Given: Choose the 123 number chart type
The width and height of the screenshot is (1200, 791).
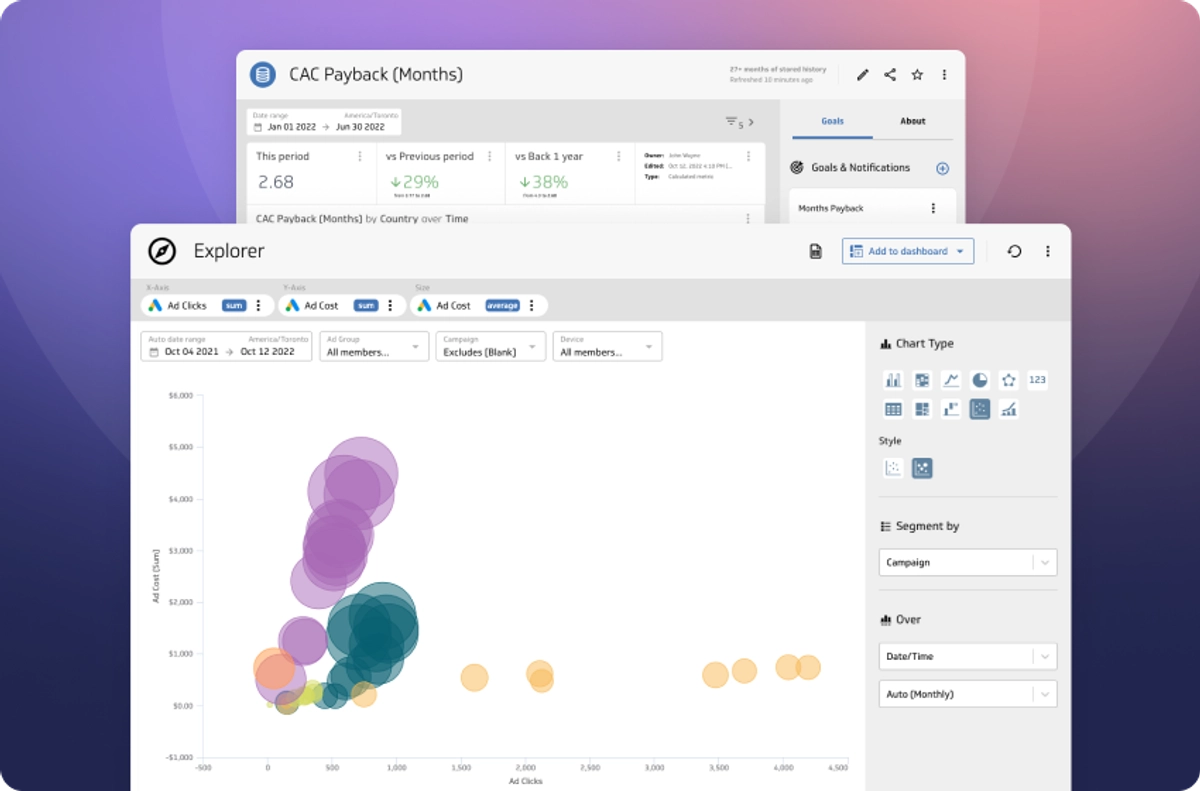Looking at the screenshot, I should coord(1037,380).
